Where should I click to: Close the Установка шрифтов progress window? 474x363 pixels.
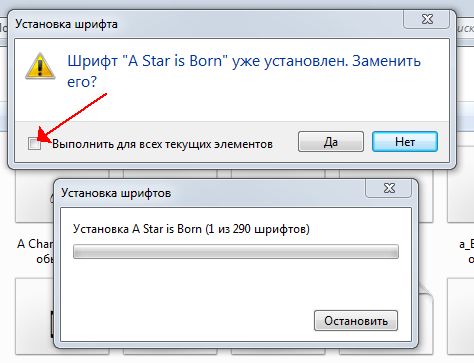(389, 188)
